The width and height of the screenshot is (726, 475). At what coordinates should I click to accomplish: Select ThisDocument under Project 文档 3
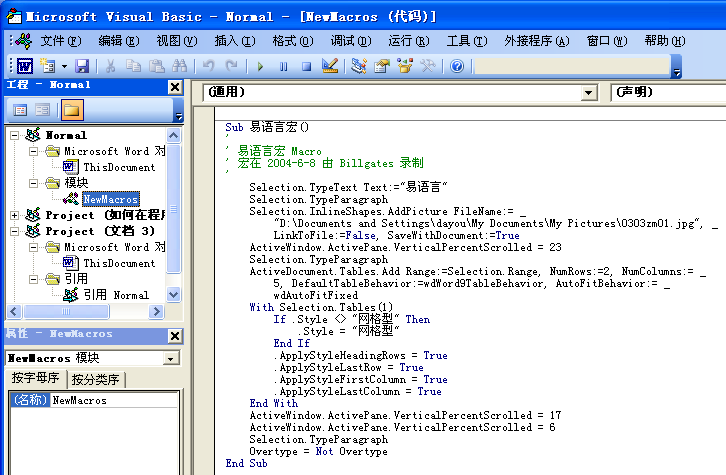pyautogui.click(x=119, y=263)
